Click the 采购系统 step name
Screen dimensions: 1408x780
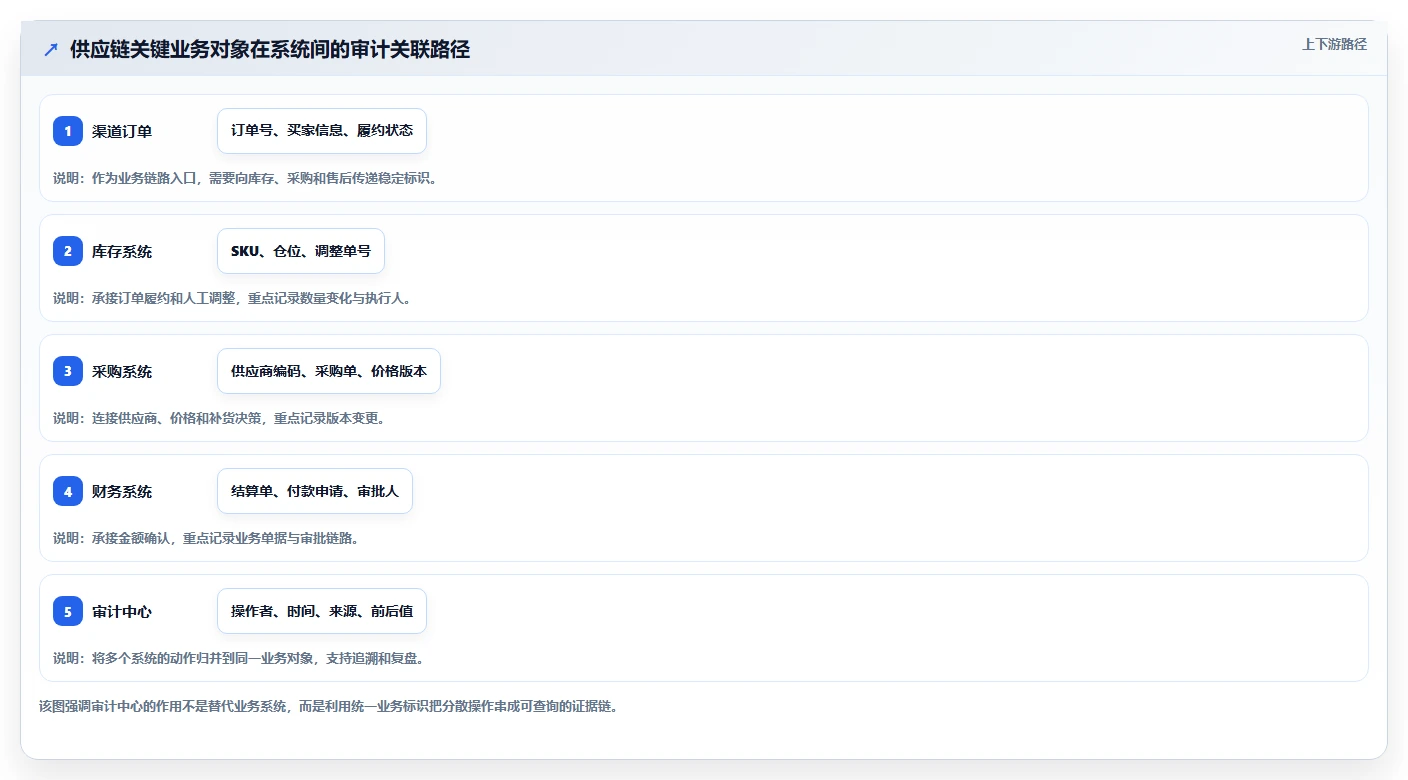pyautogui.click(x=122, y=371)
